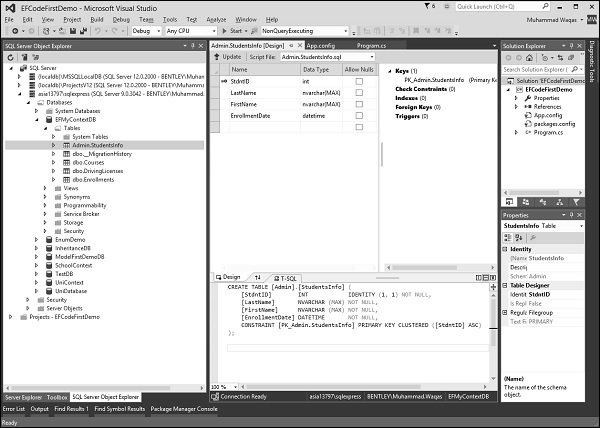
Task: Click the Home icon in Solution Explorer
Action: pos(531,58)
